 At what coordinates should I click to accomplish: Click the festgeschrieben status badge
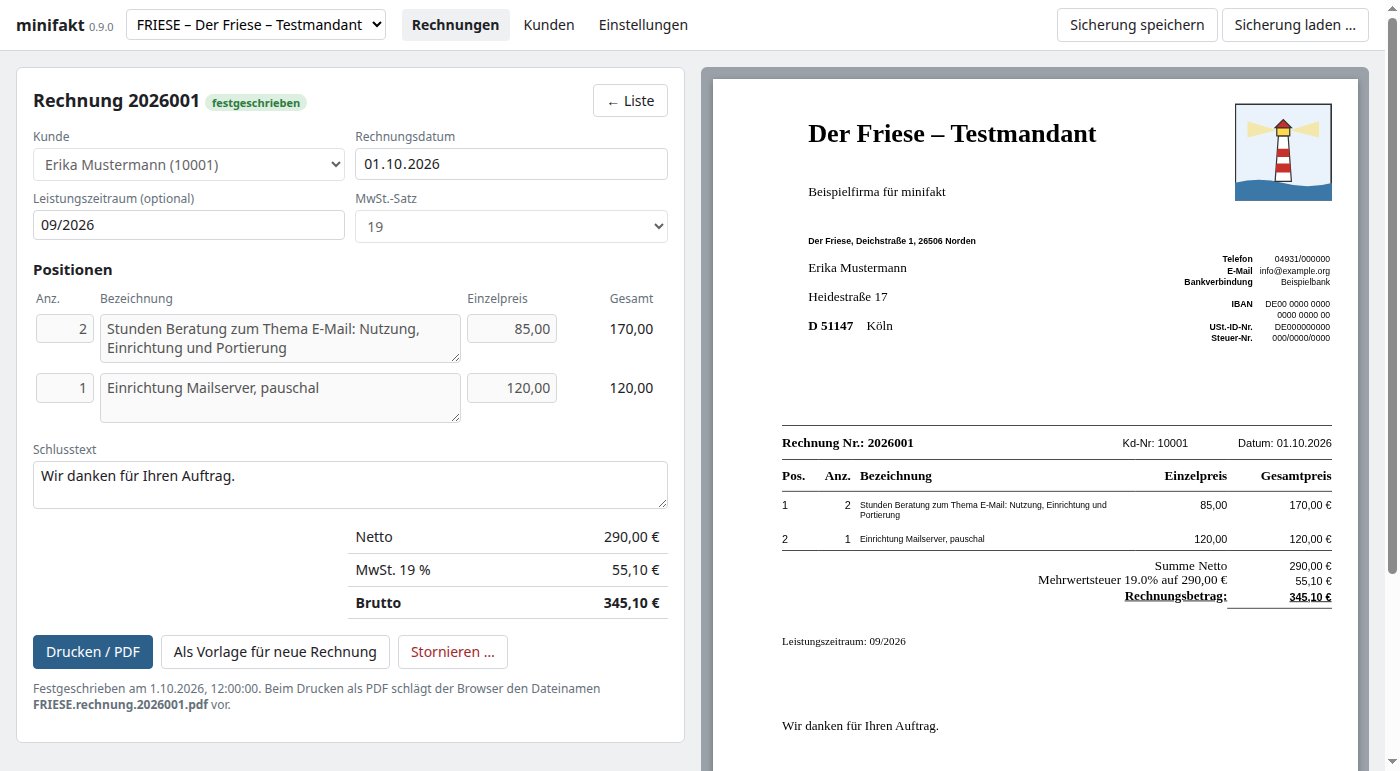(256, 102)
